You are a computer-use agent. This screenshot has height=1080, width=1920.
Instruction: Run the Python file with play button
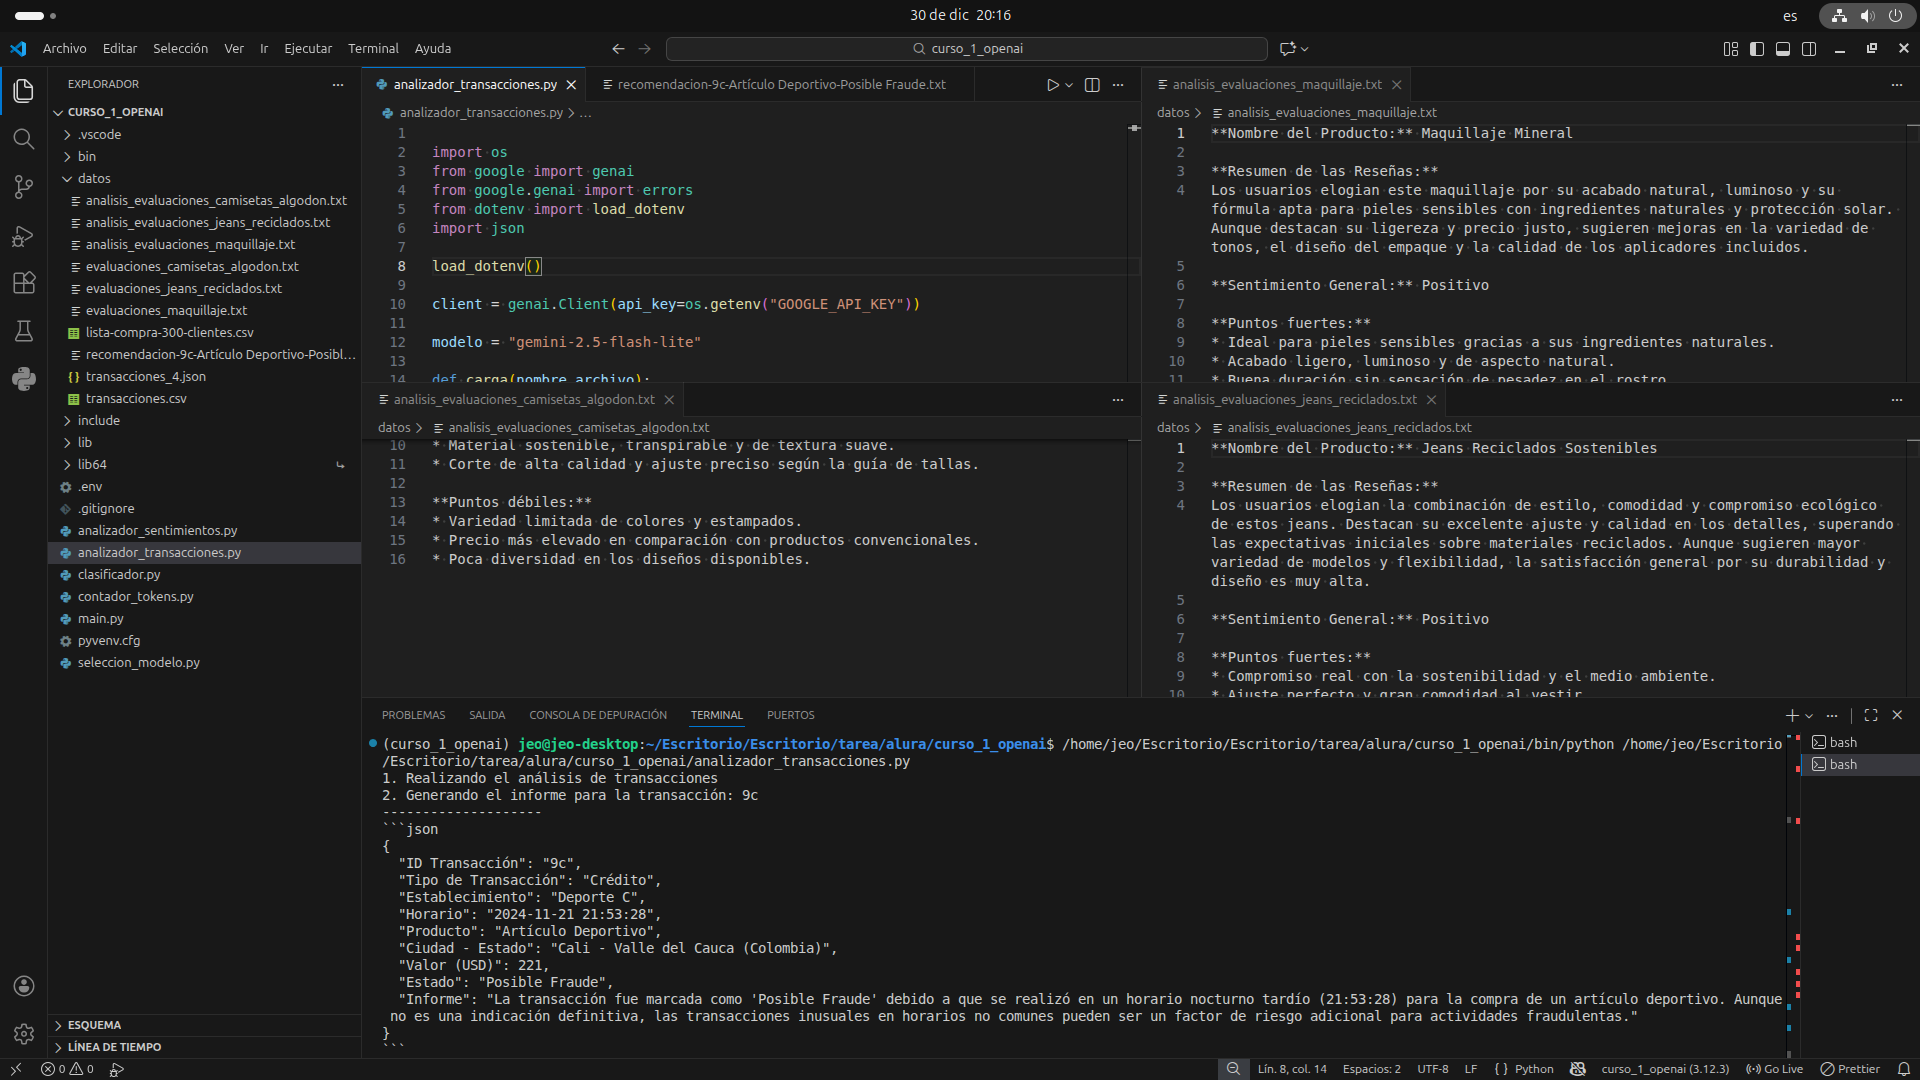[x=1052, y=85]
